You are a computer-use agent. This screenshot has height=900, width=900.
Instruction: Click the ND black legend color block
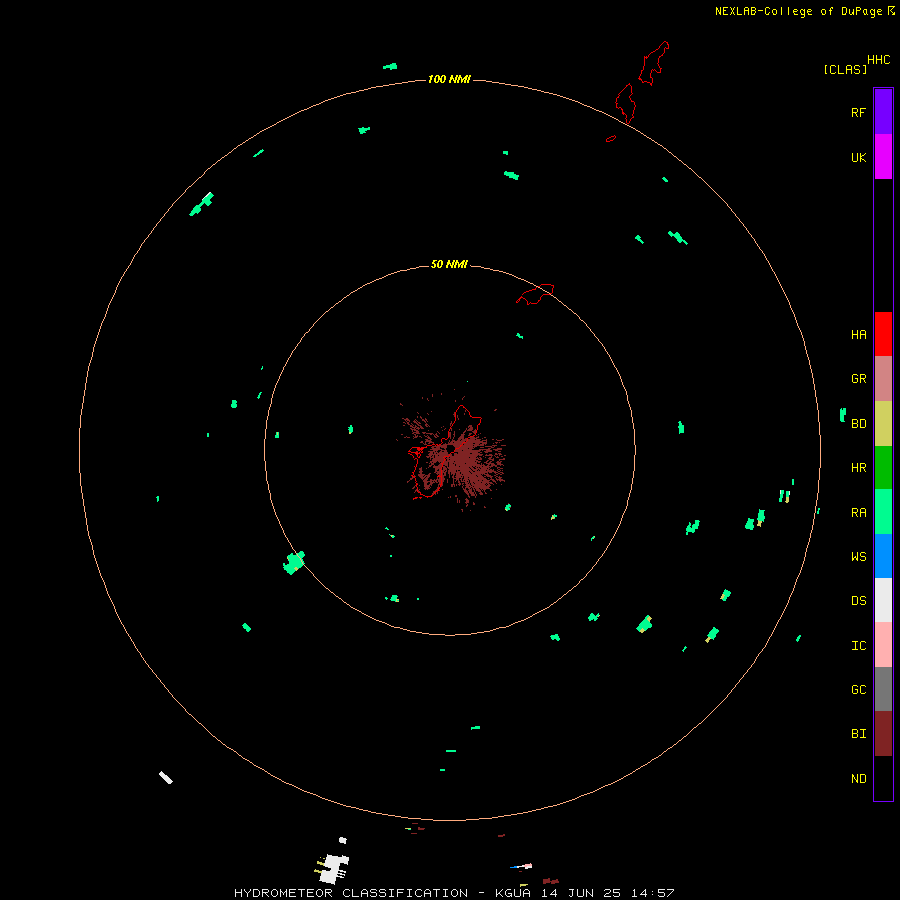pyautogui.click(x=883, y=778)
